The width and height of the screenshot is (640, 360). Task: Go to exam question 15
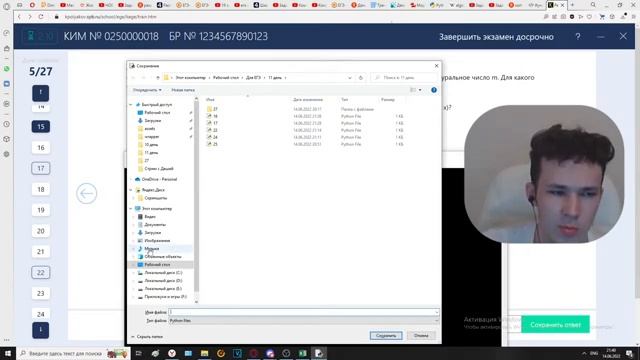coord(41,127)
